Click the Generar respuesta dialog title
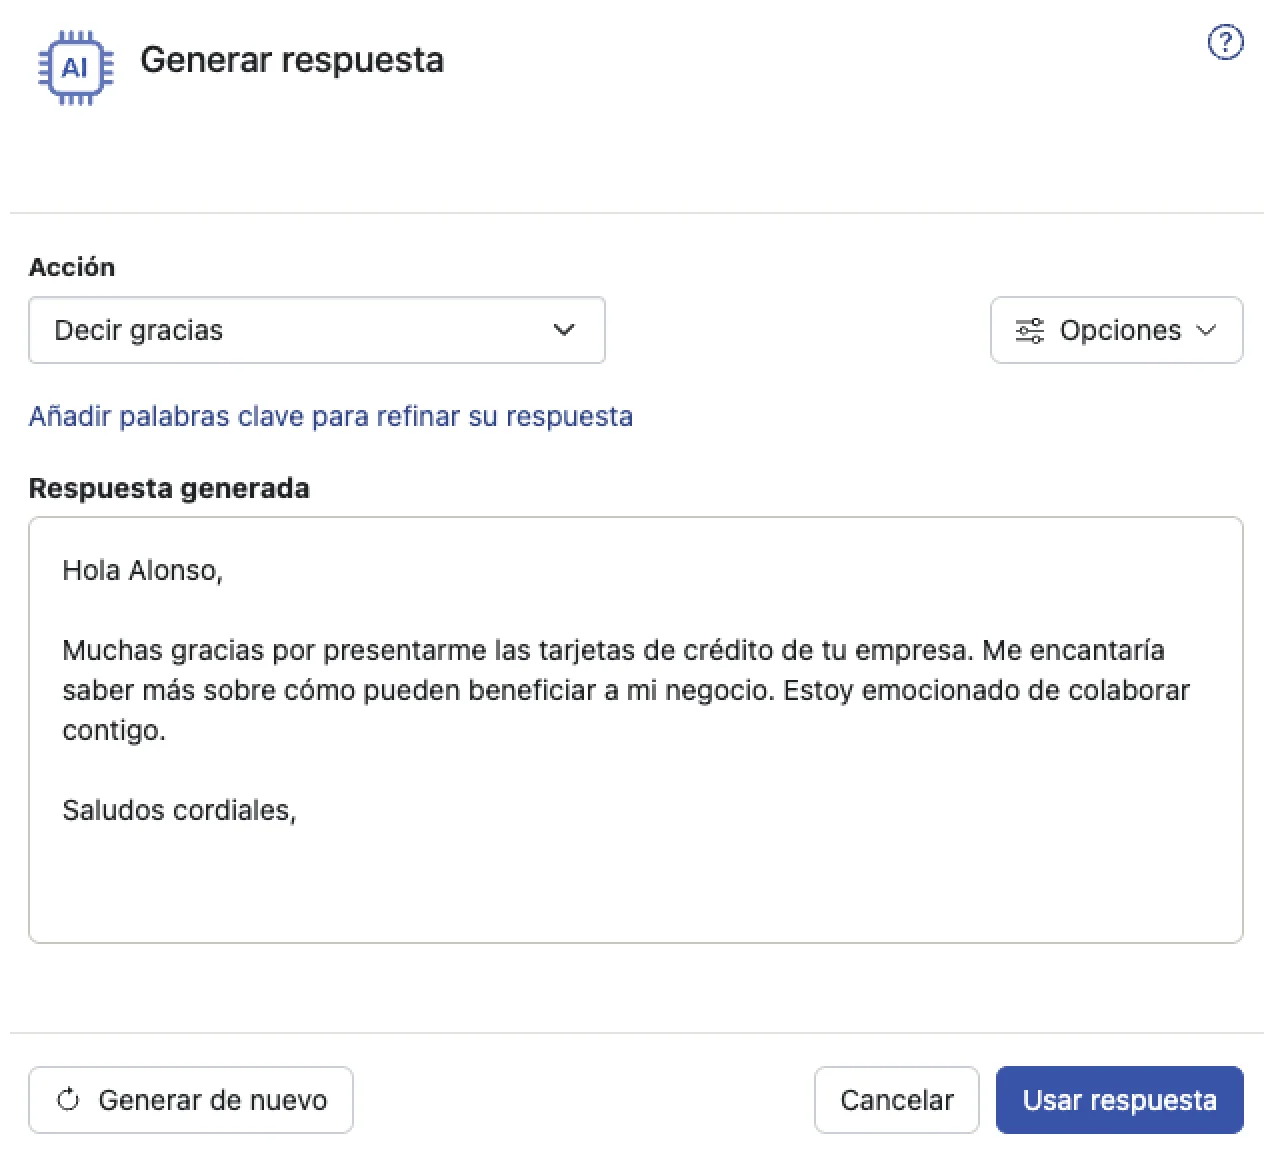 click(x=294, y=60)
